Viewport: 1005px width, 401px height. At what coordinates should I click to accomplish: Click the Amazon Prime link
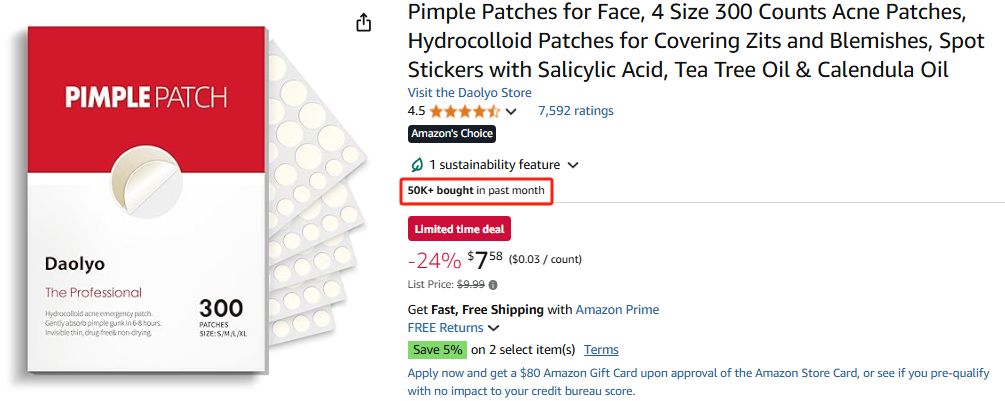click(x=617, y=310)
